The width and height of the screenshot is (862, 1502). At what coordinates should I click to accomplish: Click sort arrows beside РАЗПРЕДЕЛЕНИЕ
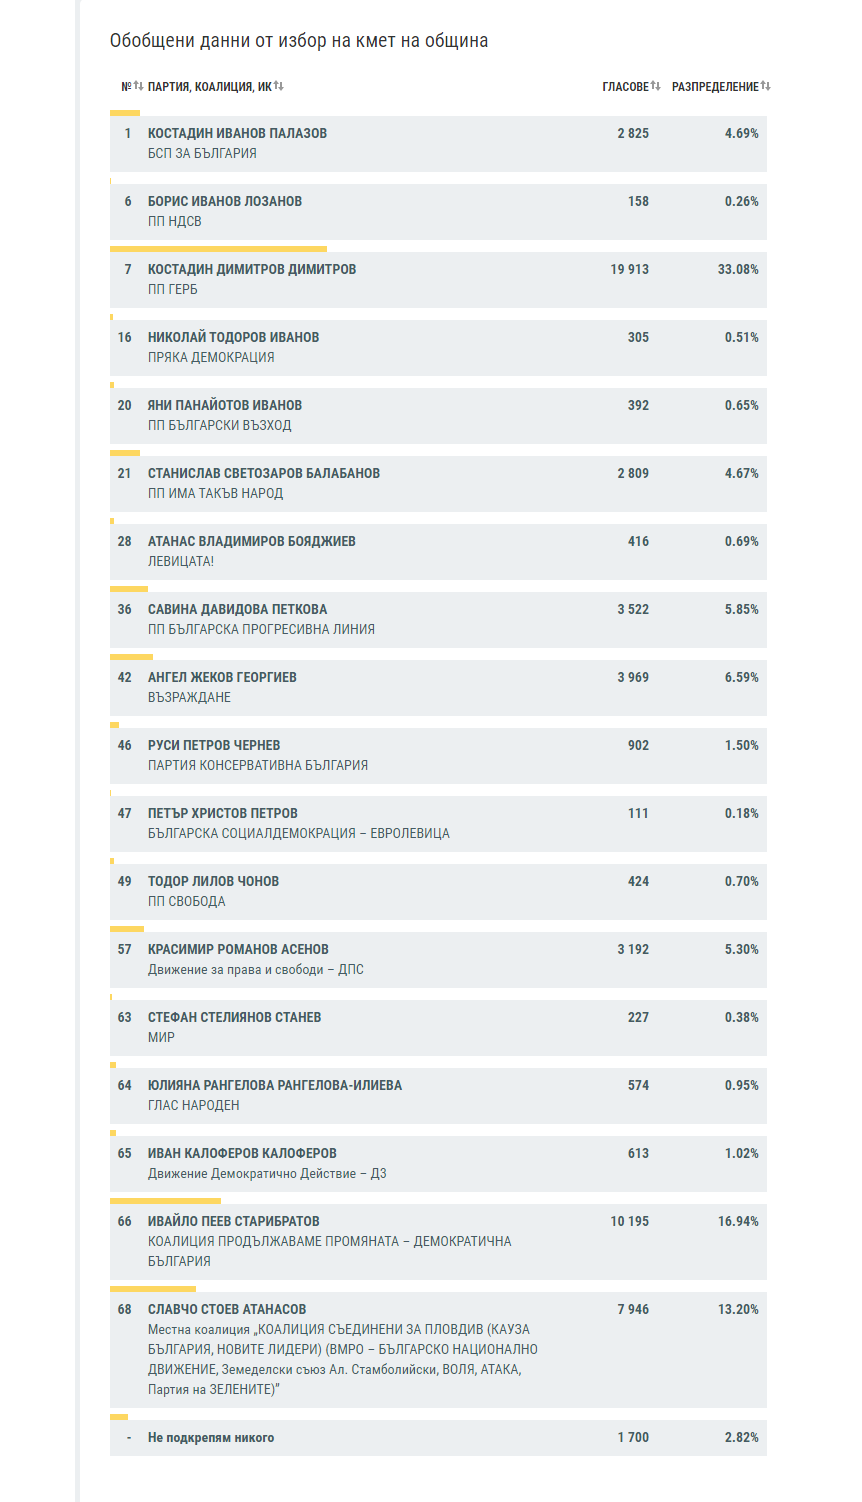(765, 86)
